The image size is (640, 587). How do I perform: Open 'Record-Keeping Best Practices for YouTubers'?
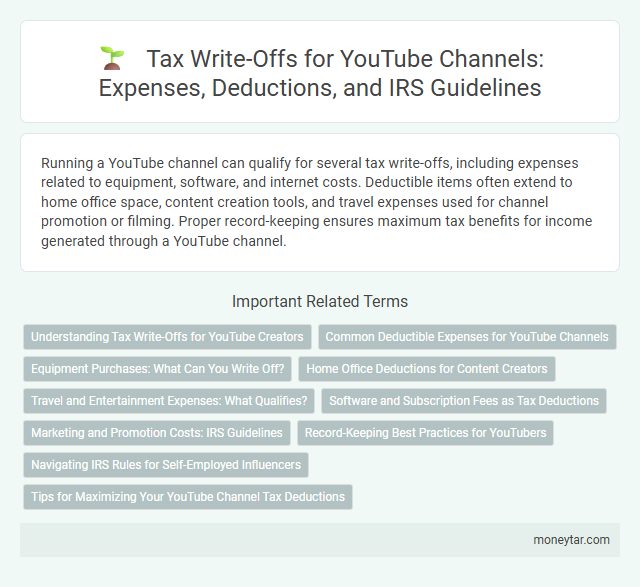[x=425, y=433]
